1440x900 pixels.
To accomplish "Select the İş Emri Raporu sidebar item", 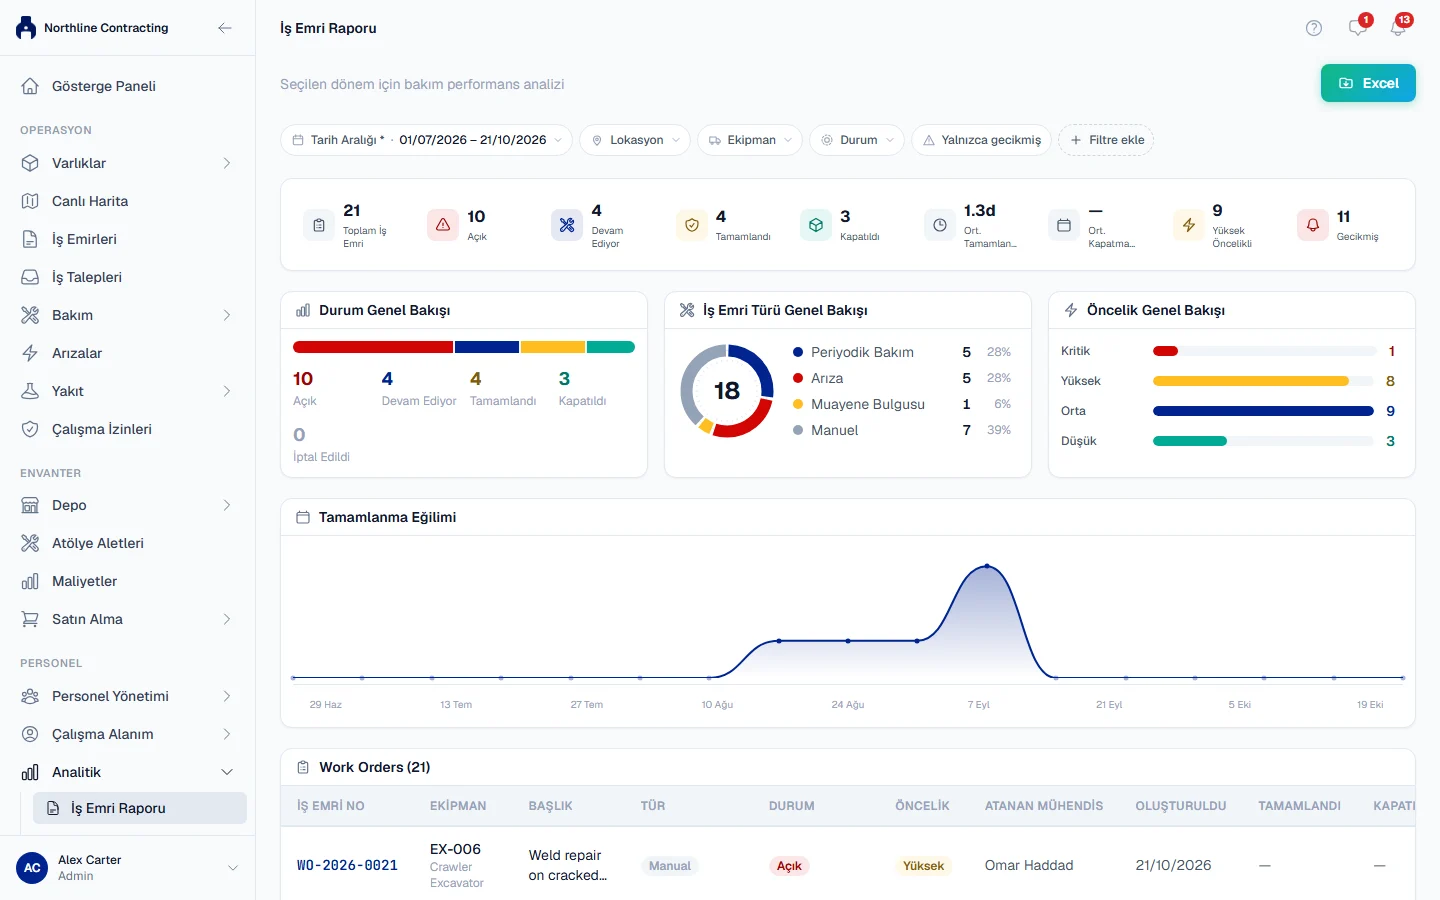I will point(140,808).
